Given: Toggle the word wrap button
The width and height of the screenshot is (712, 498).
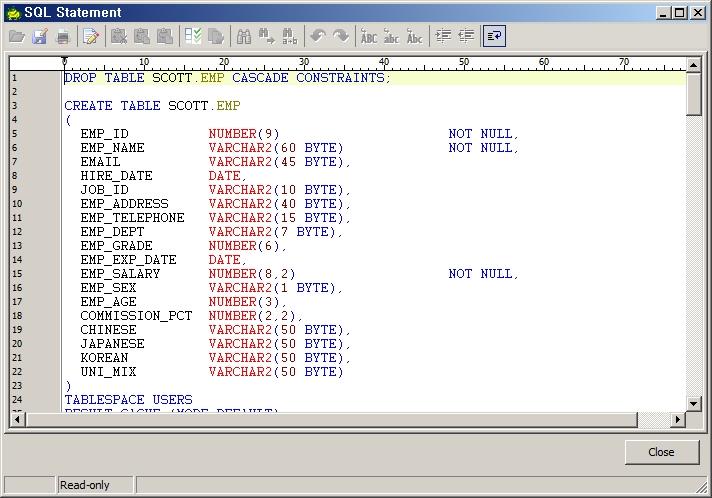Looking at the screenshot, I should click(494, 37).
